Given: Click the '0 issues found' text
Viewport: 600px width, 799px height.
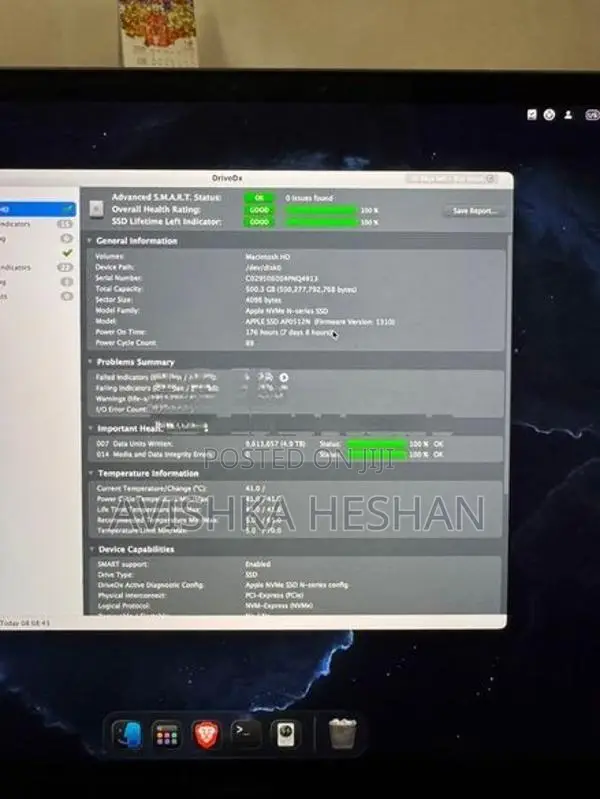Looking at the screenshot, I should click(309, 198).
